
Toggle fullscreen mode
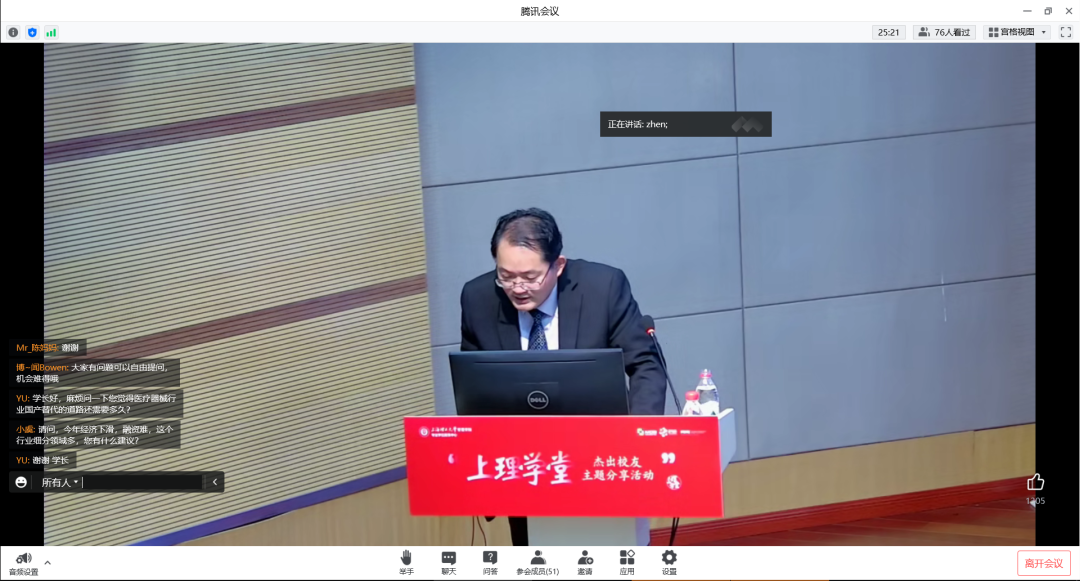pyautogui.click(x=1063, y=31)
